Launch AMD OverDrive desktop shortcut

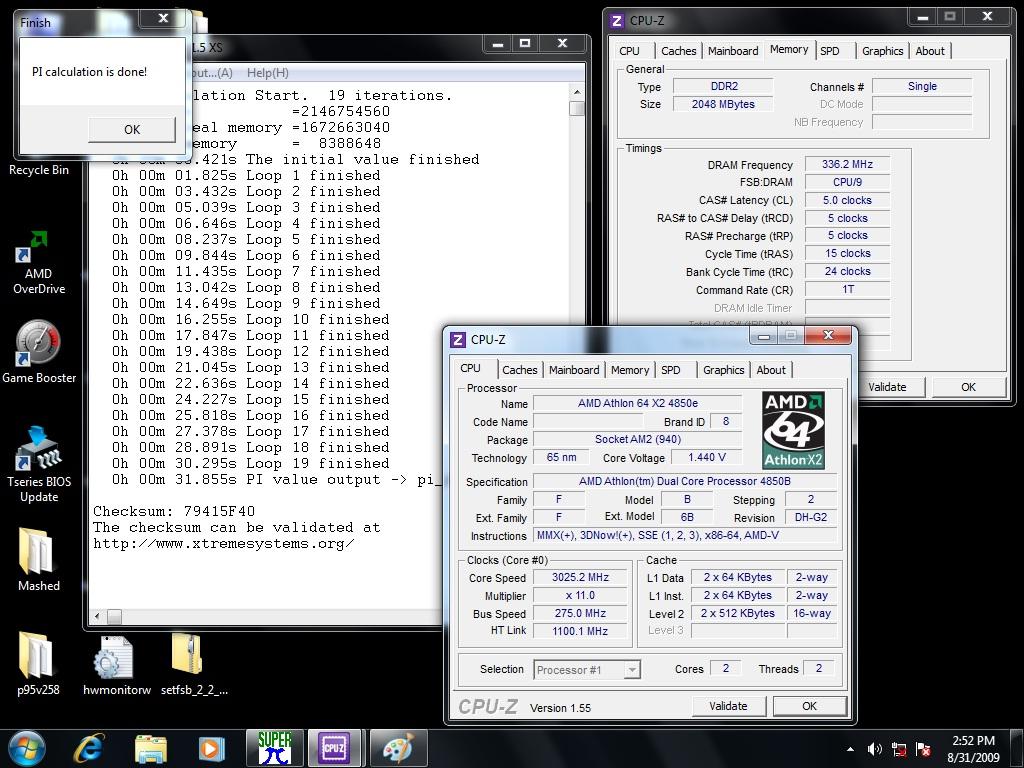click(x=39, y=263)
